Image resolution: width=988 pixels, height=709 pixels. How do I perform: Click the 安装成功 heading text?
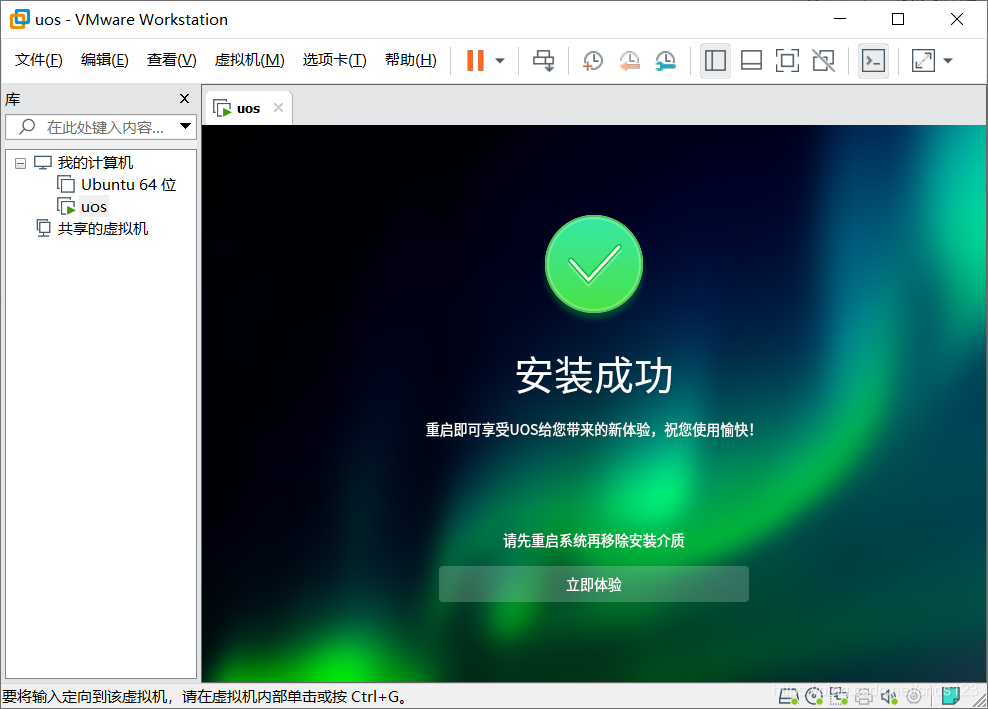pyautogui.click(x=594, y=376)
